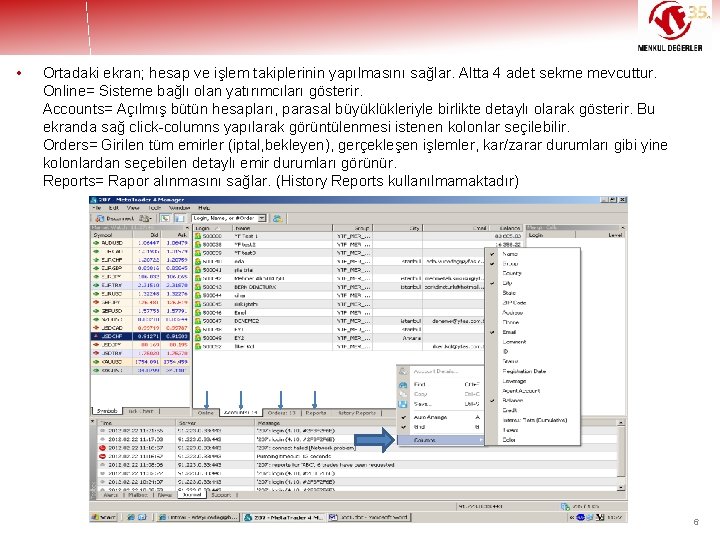
Task: Open MetaTrader 4 Manager taskbar item
Action: (284, 517)
